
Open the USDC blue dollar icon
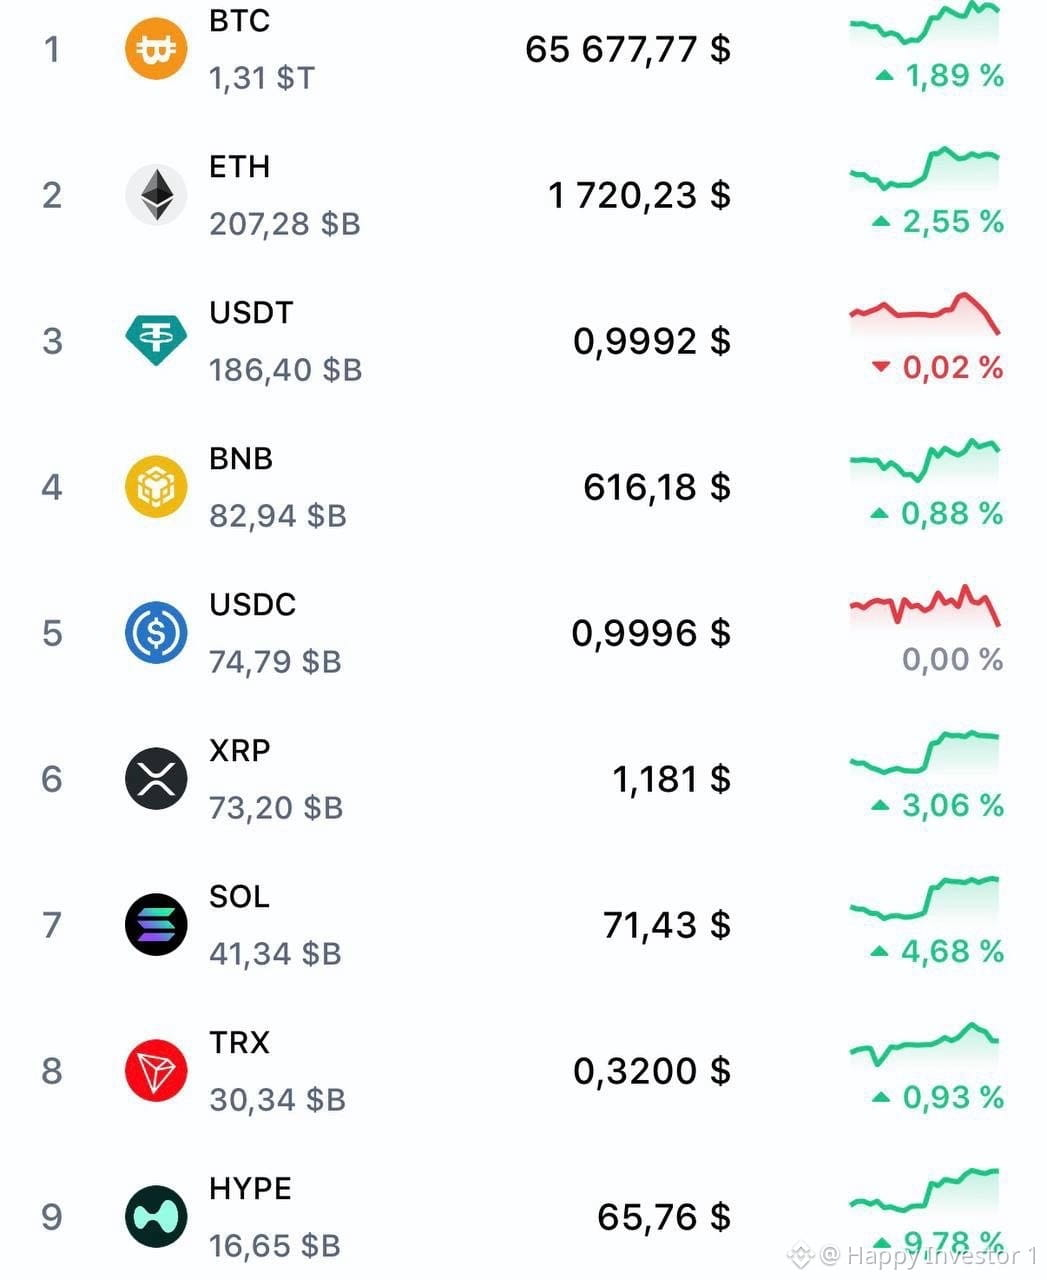(x=156, y=633)
